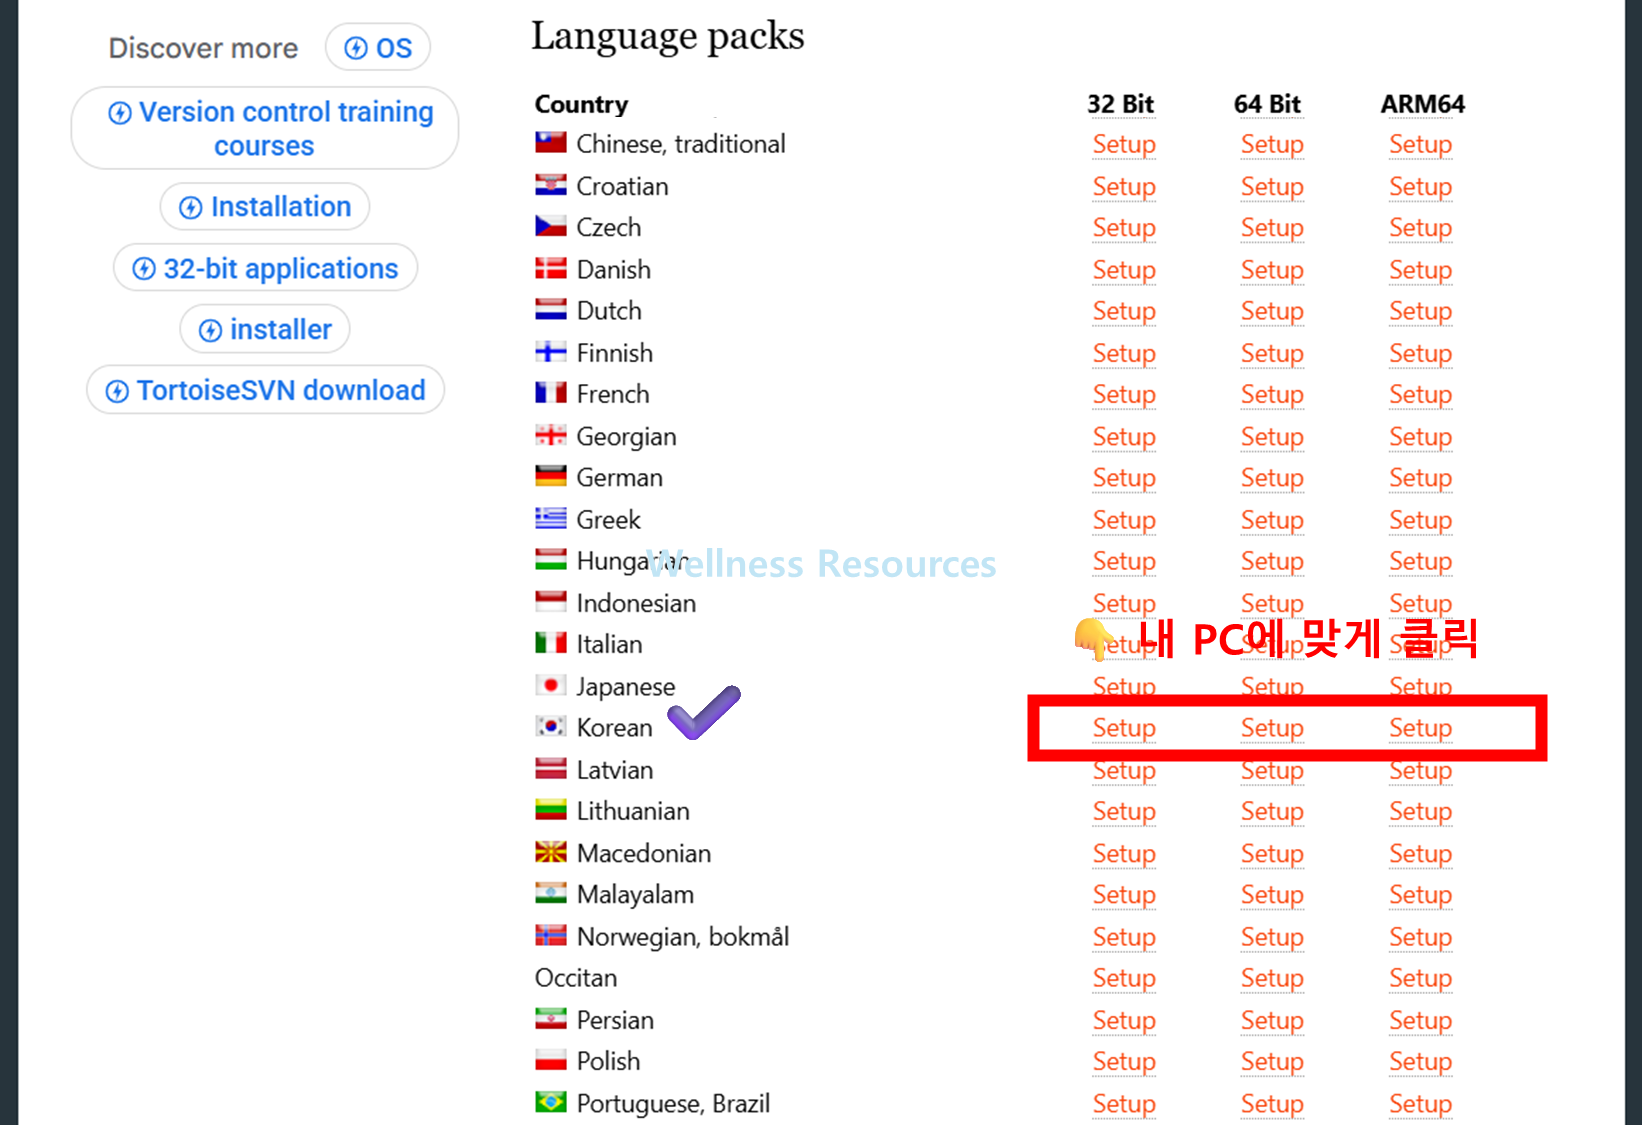Download Greek ARM64 Setup
Image resolution: width=1642 pixels, height=1125 pixels.
1420,520
